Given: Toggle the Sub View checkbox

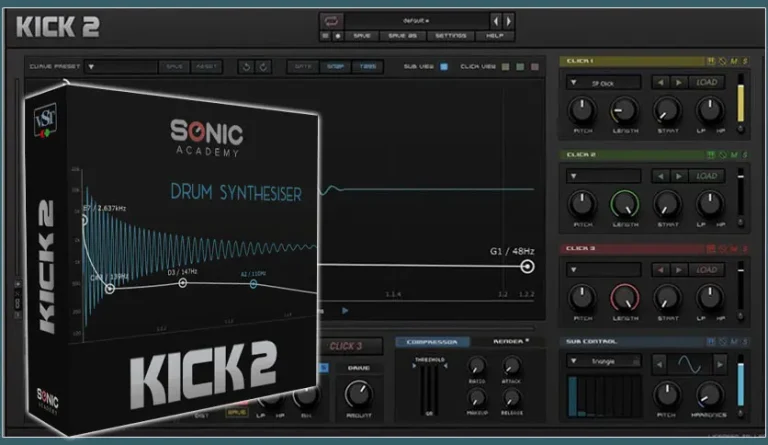Looking at the screenshot, I should 444,67.
